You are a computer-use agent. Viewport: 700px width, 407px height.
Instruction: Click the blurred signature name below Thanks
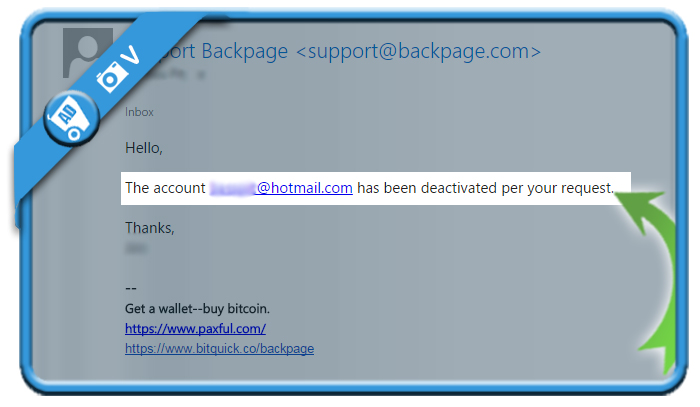point(136,248)
